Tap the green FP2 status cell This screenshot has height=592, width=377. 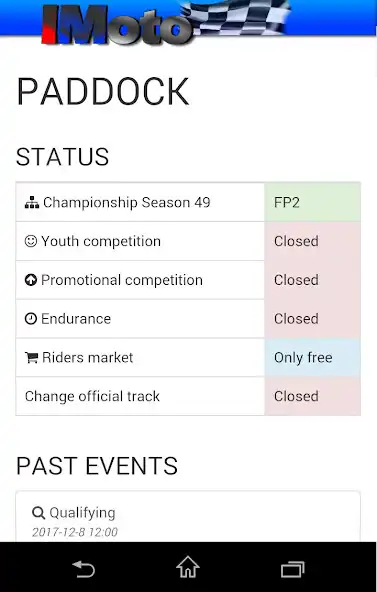(x=312, y=202)
